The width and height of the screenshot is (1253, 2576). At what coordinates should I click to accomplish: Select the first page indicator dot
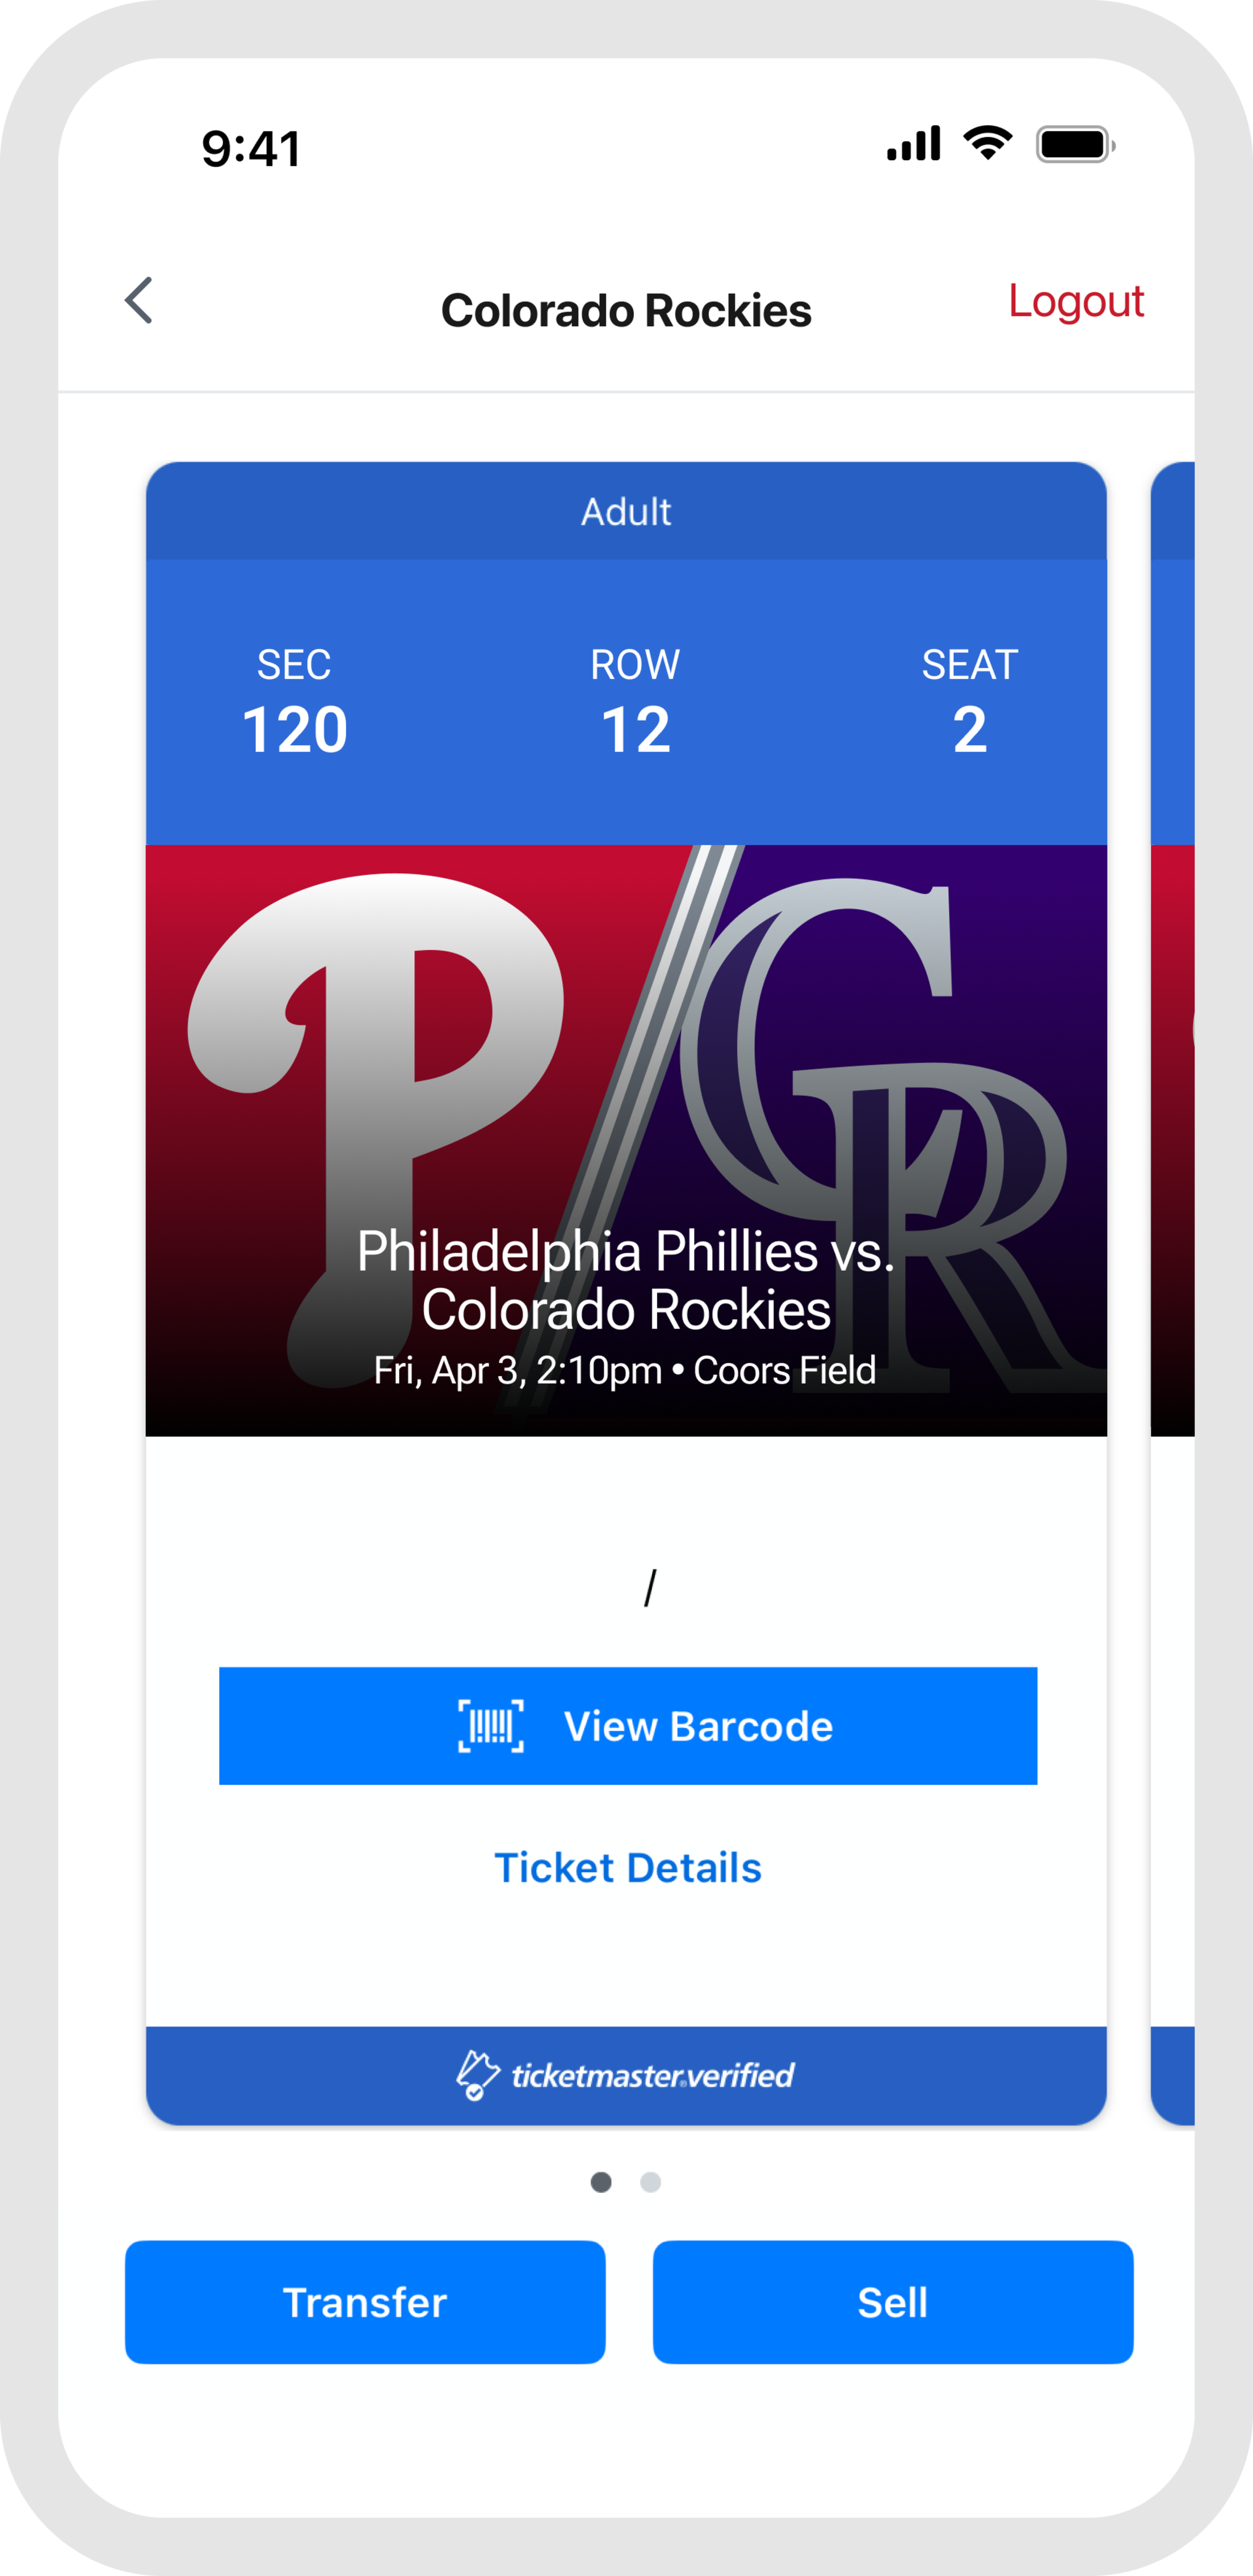[x=601, y=2182]
